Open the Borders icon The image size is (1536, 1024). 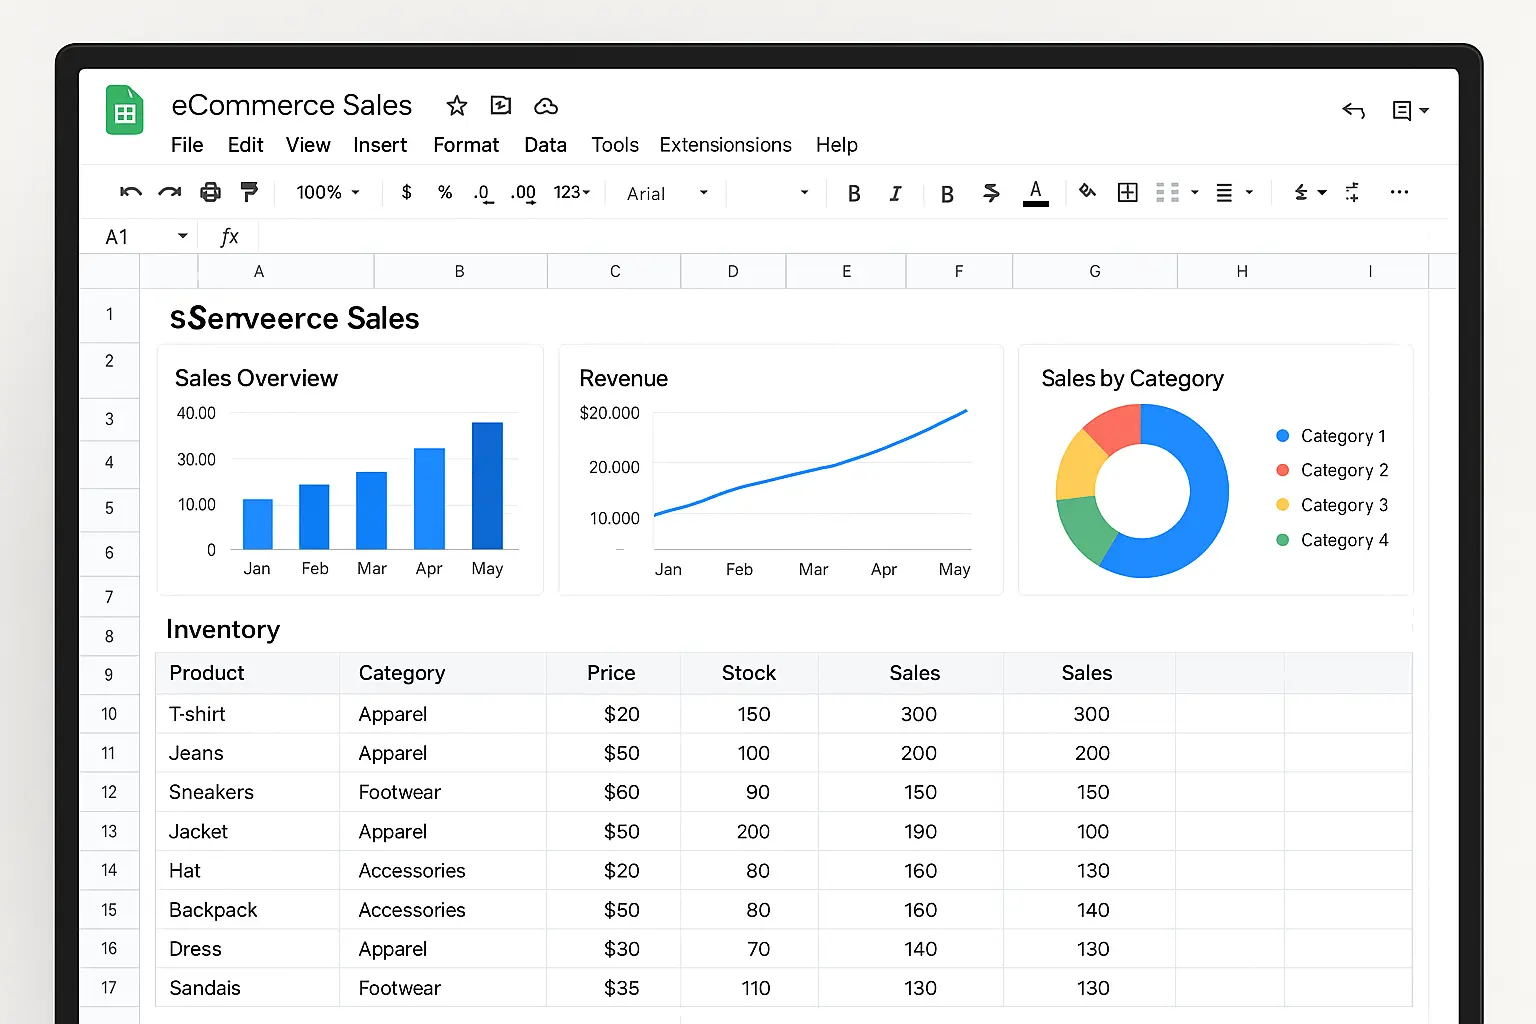[x=1127, y=192]
